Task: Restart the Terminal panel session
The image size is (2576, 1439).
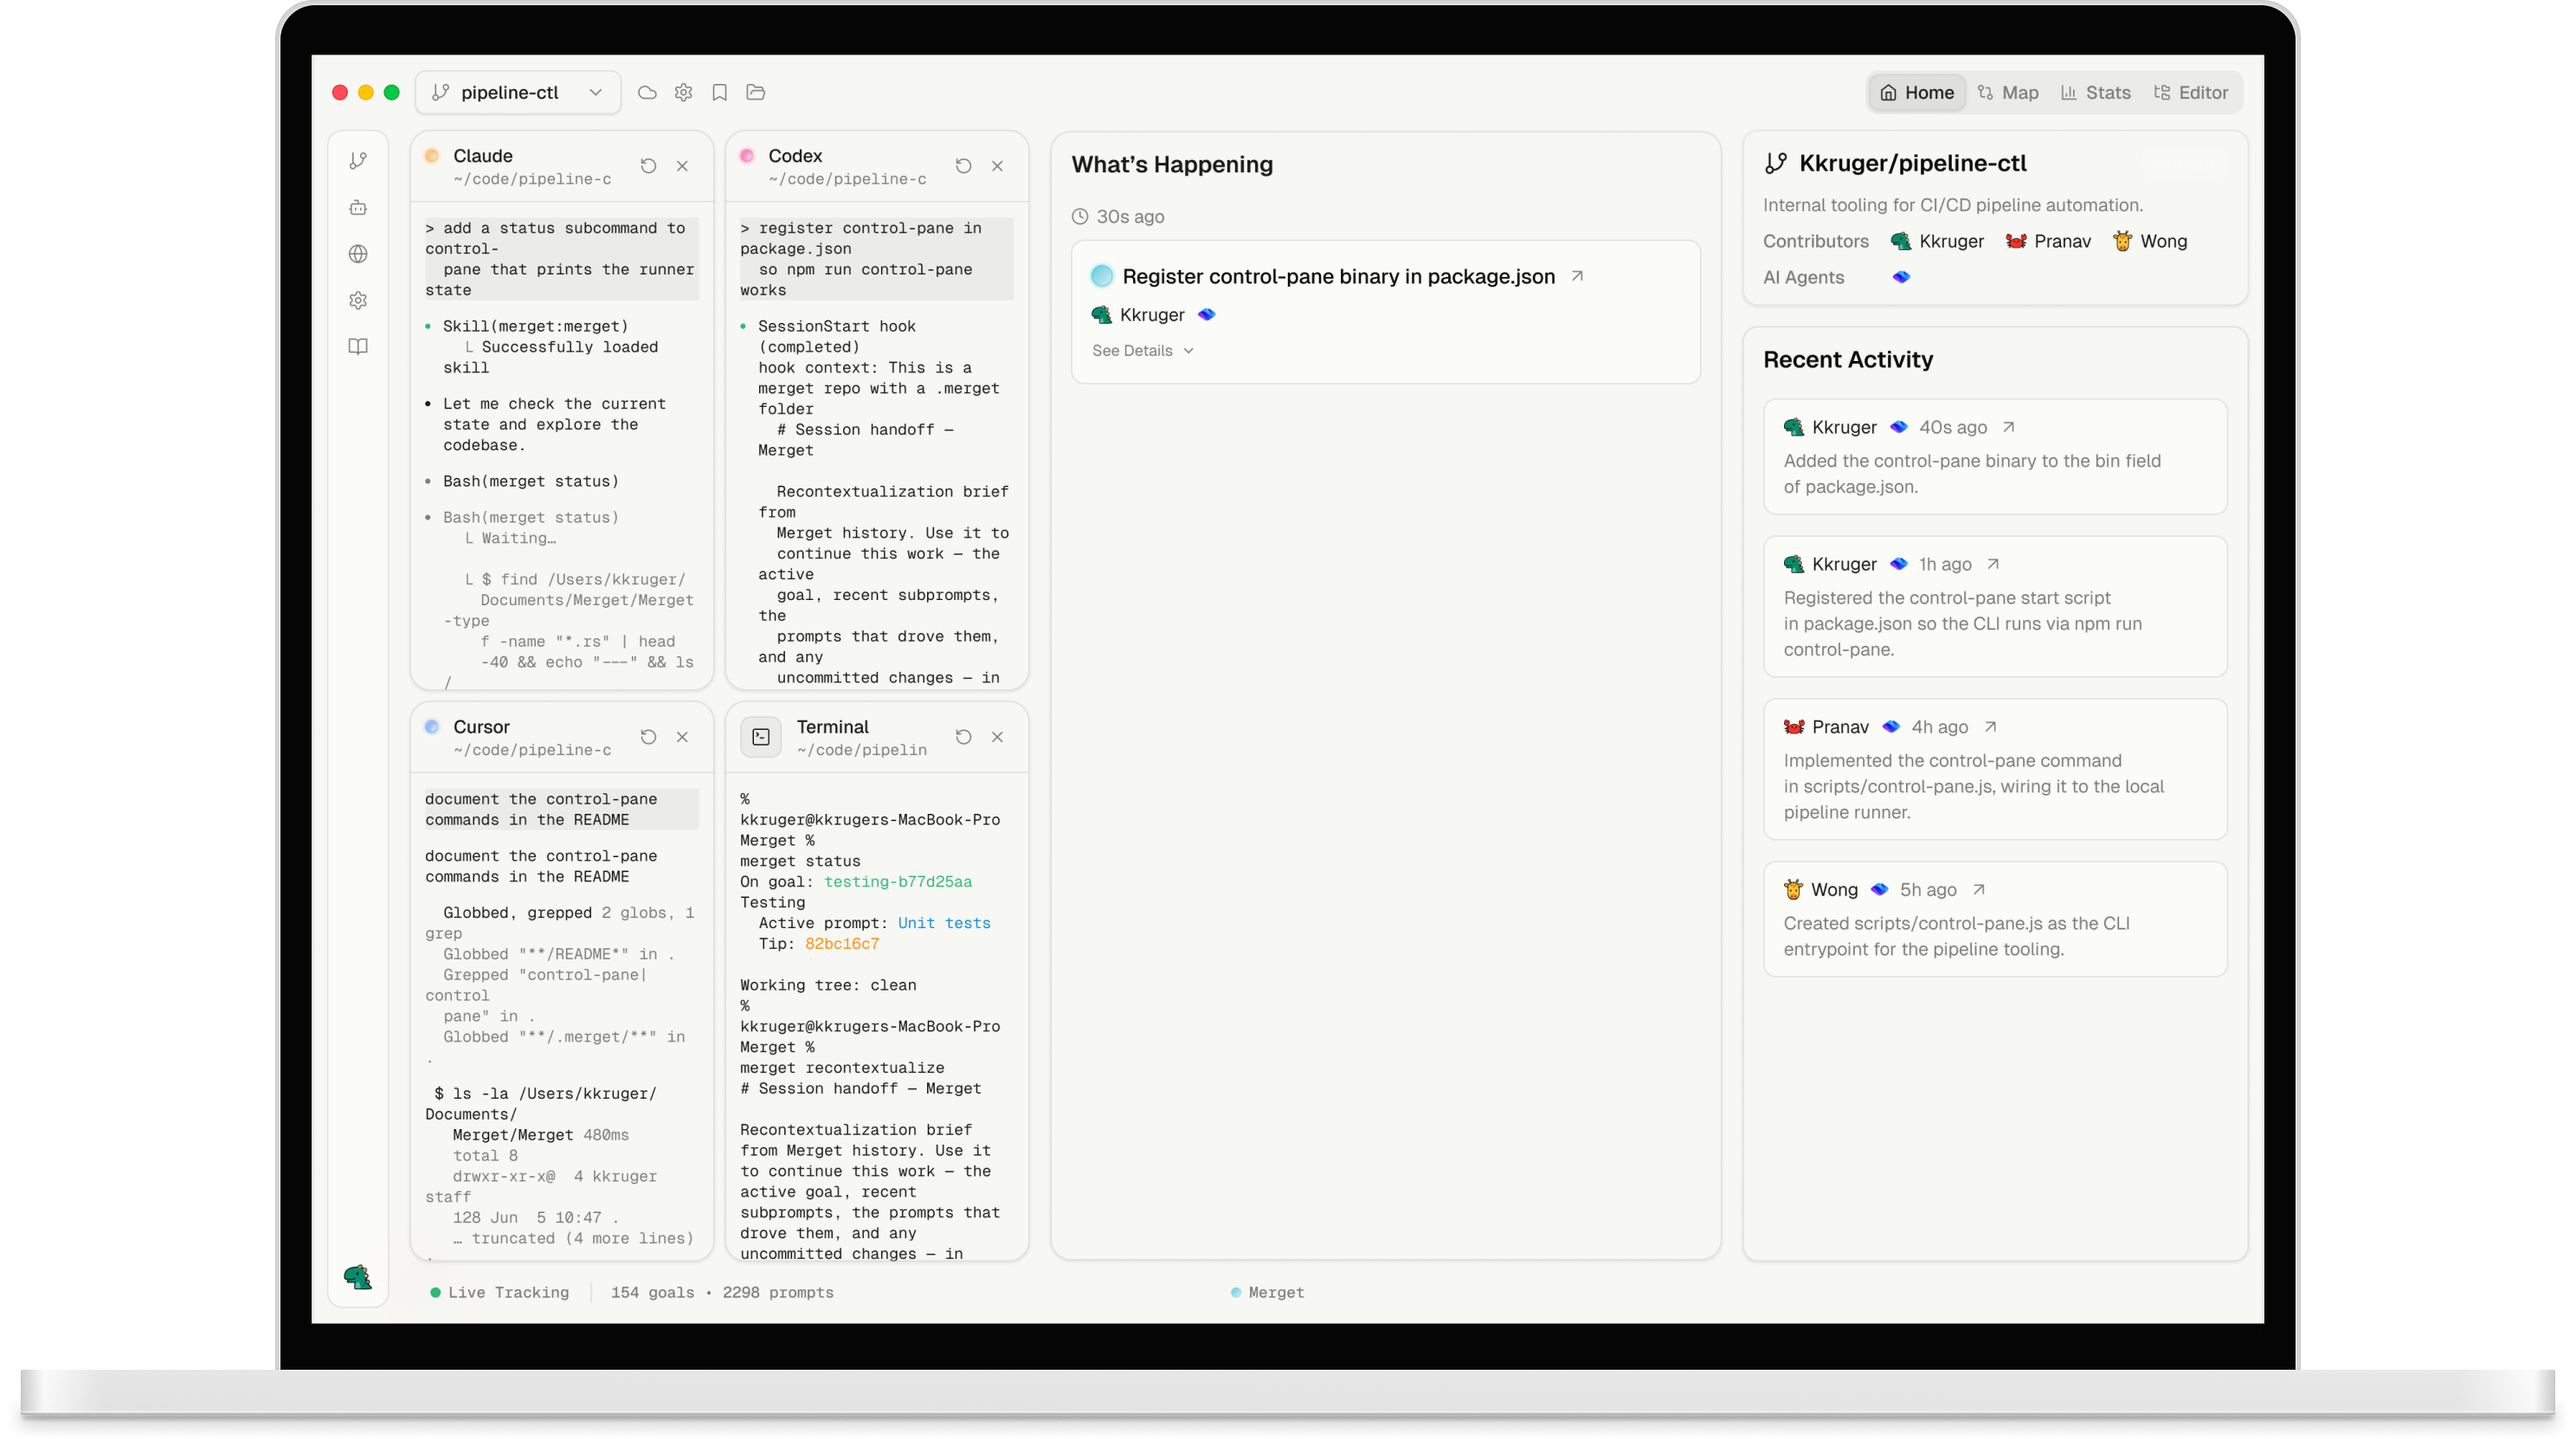Action: 963,736
